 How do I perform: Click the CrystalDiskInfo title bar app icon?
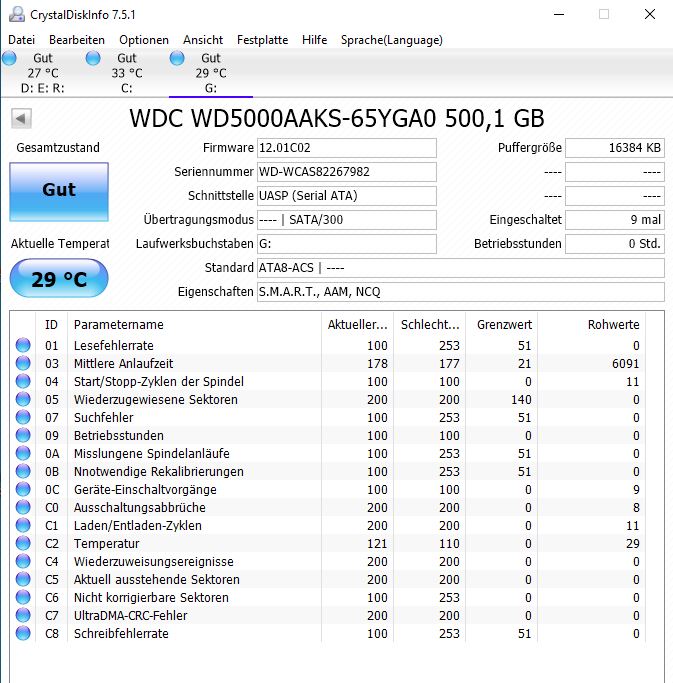[17, 14]
